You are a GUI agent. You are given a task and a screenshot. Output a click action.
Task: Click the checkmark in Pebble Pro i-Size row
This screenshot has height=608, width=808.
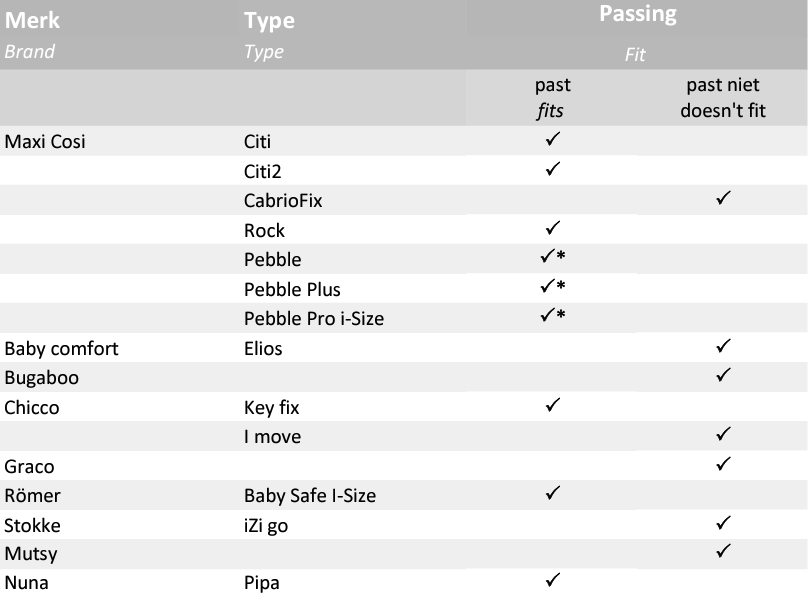click(553, 317)
